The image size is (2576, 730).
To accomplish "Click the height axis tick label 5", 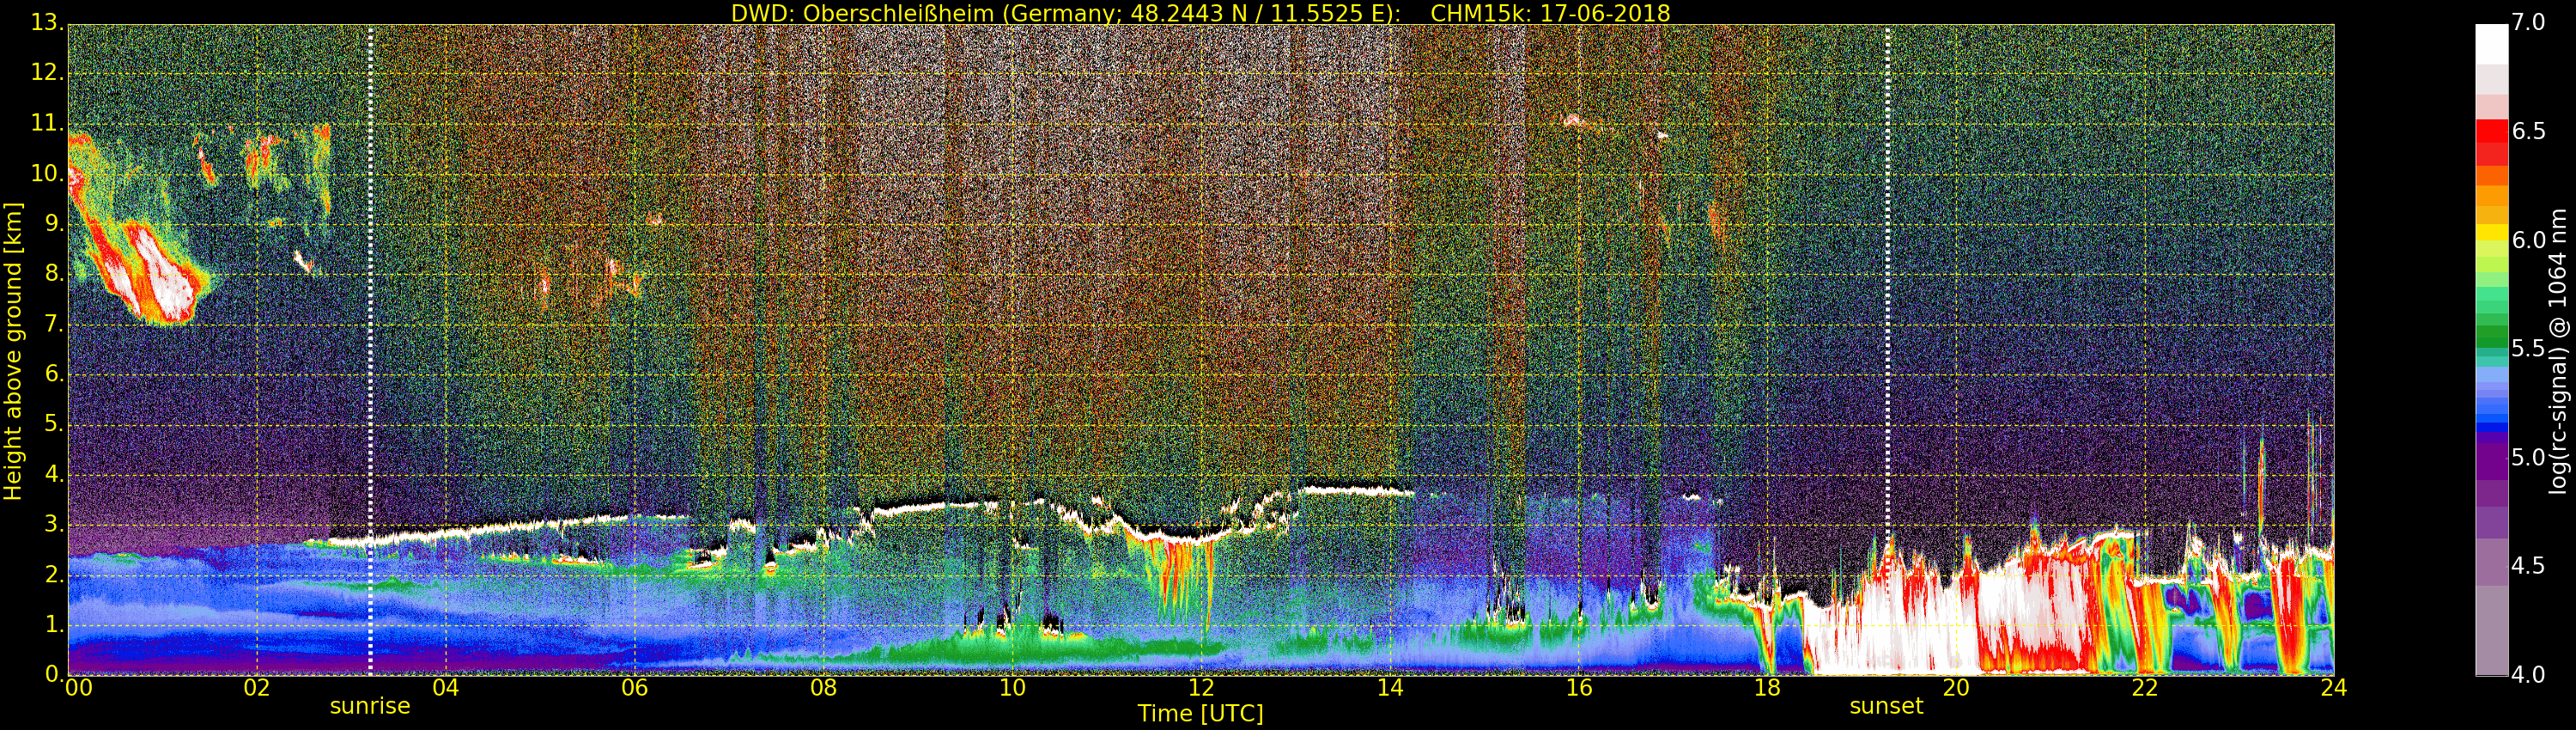I will (x=53, y=425).
